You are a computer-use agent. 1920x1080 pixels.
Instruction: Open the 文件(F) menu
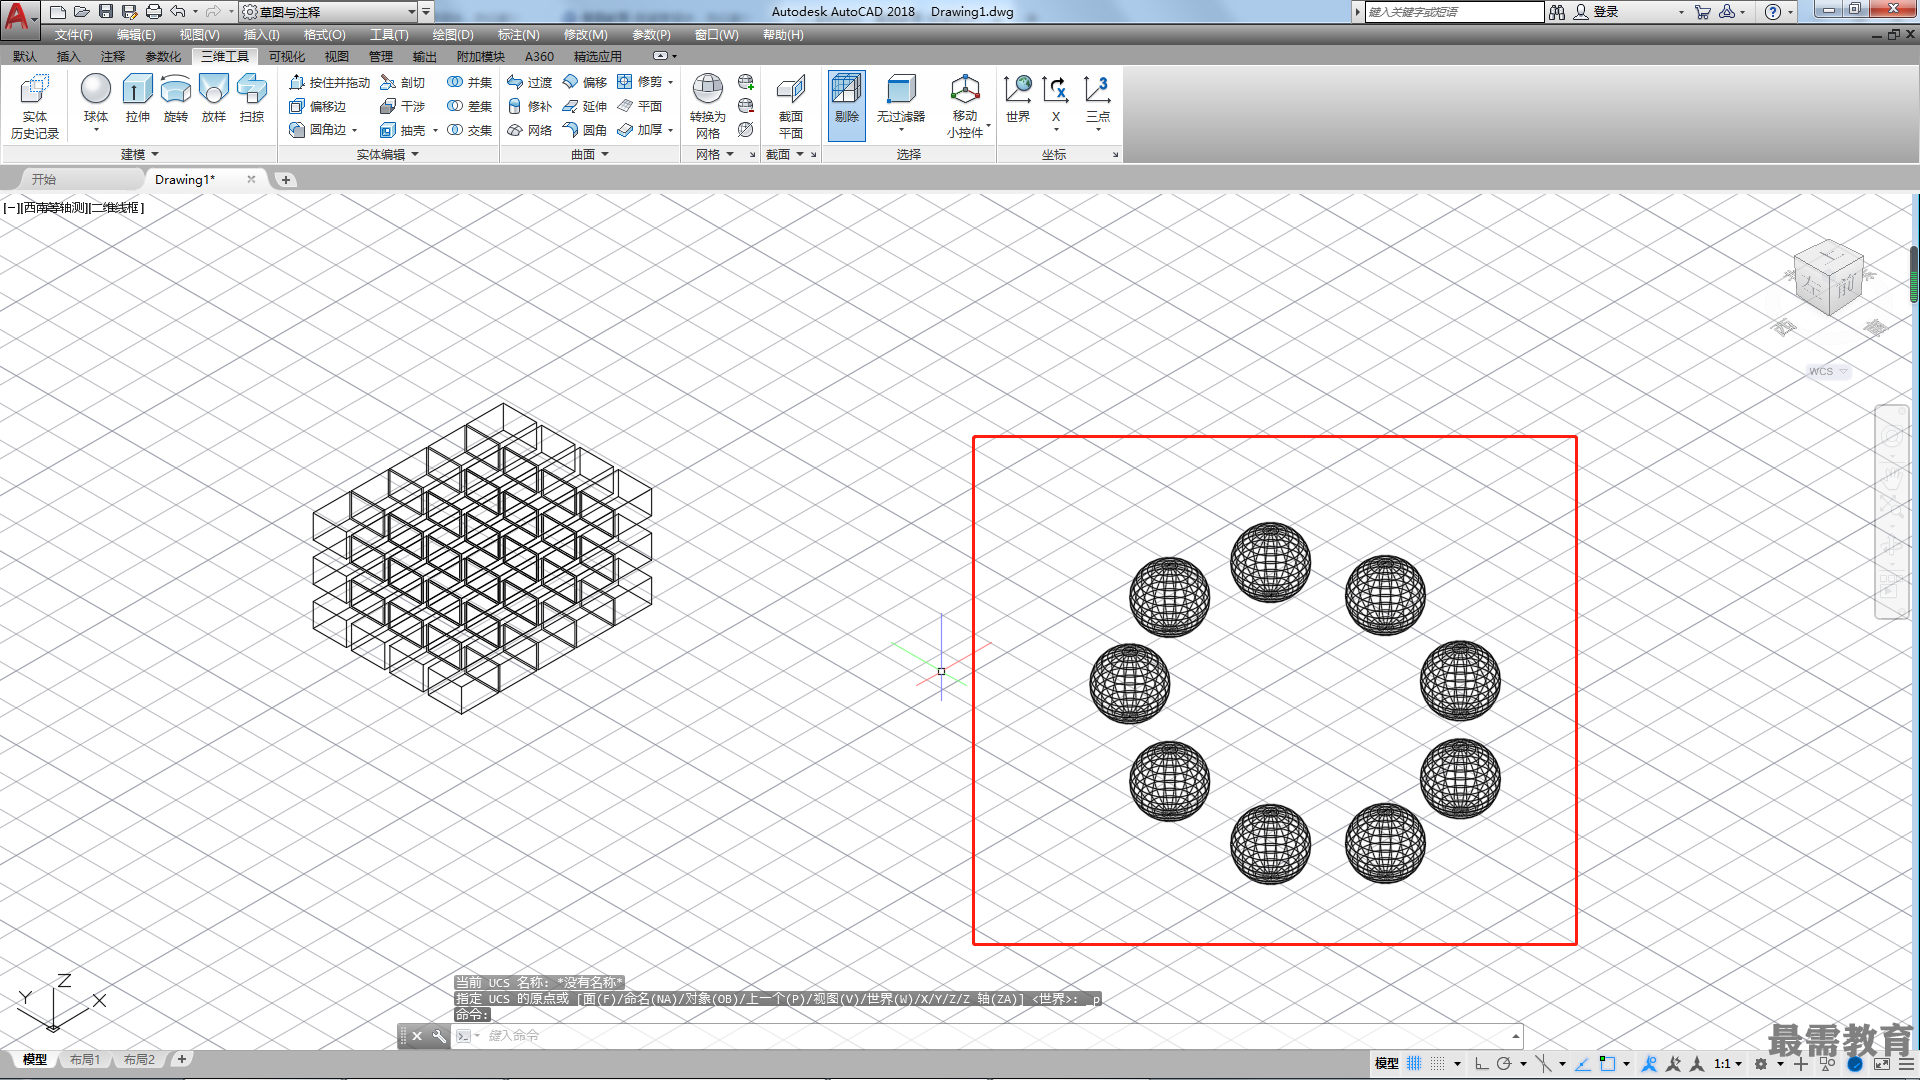(x=74, y=34)
